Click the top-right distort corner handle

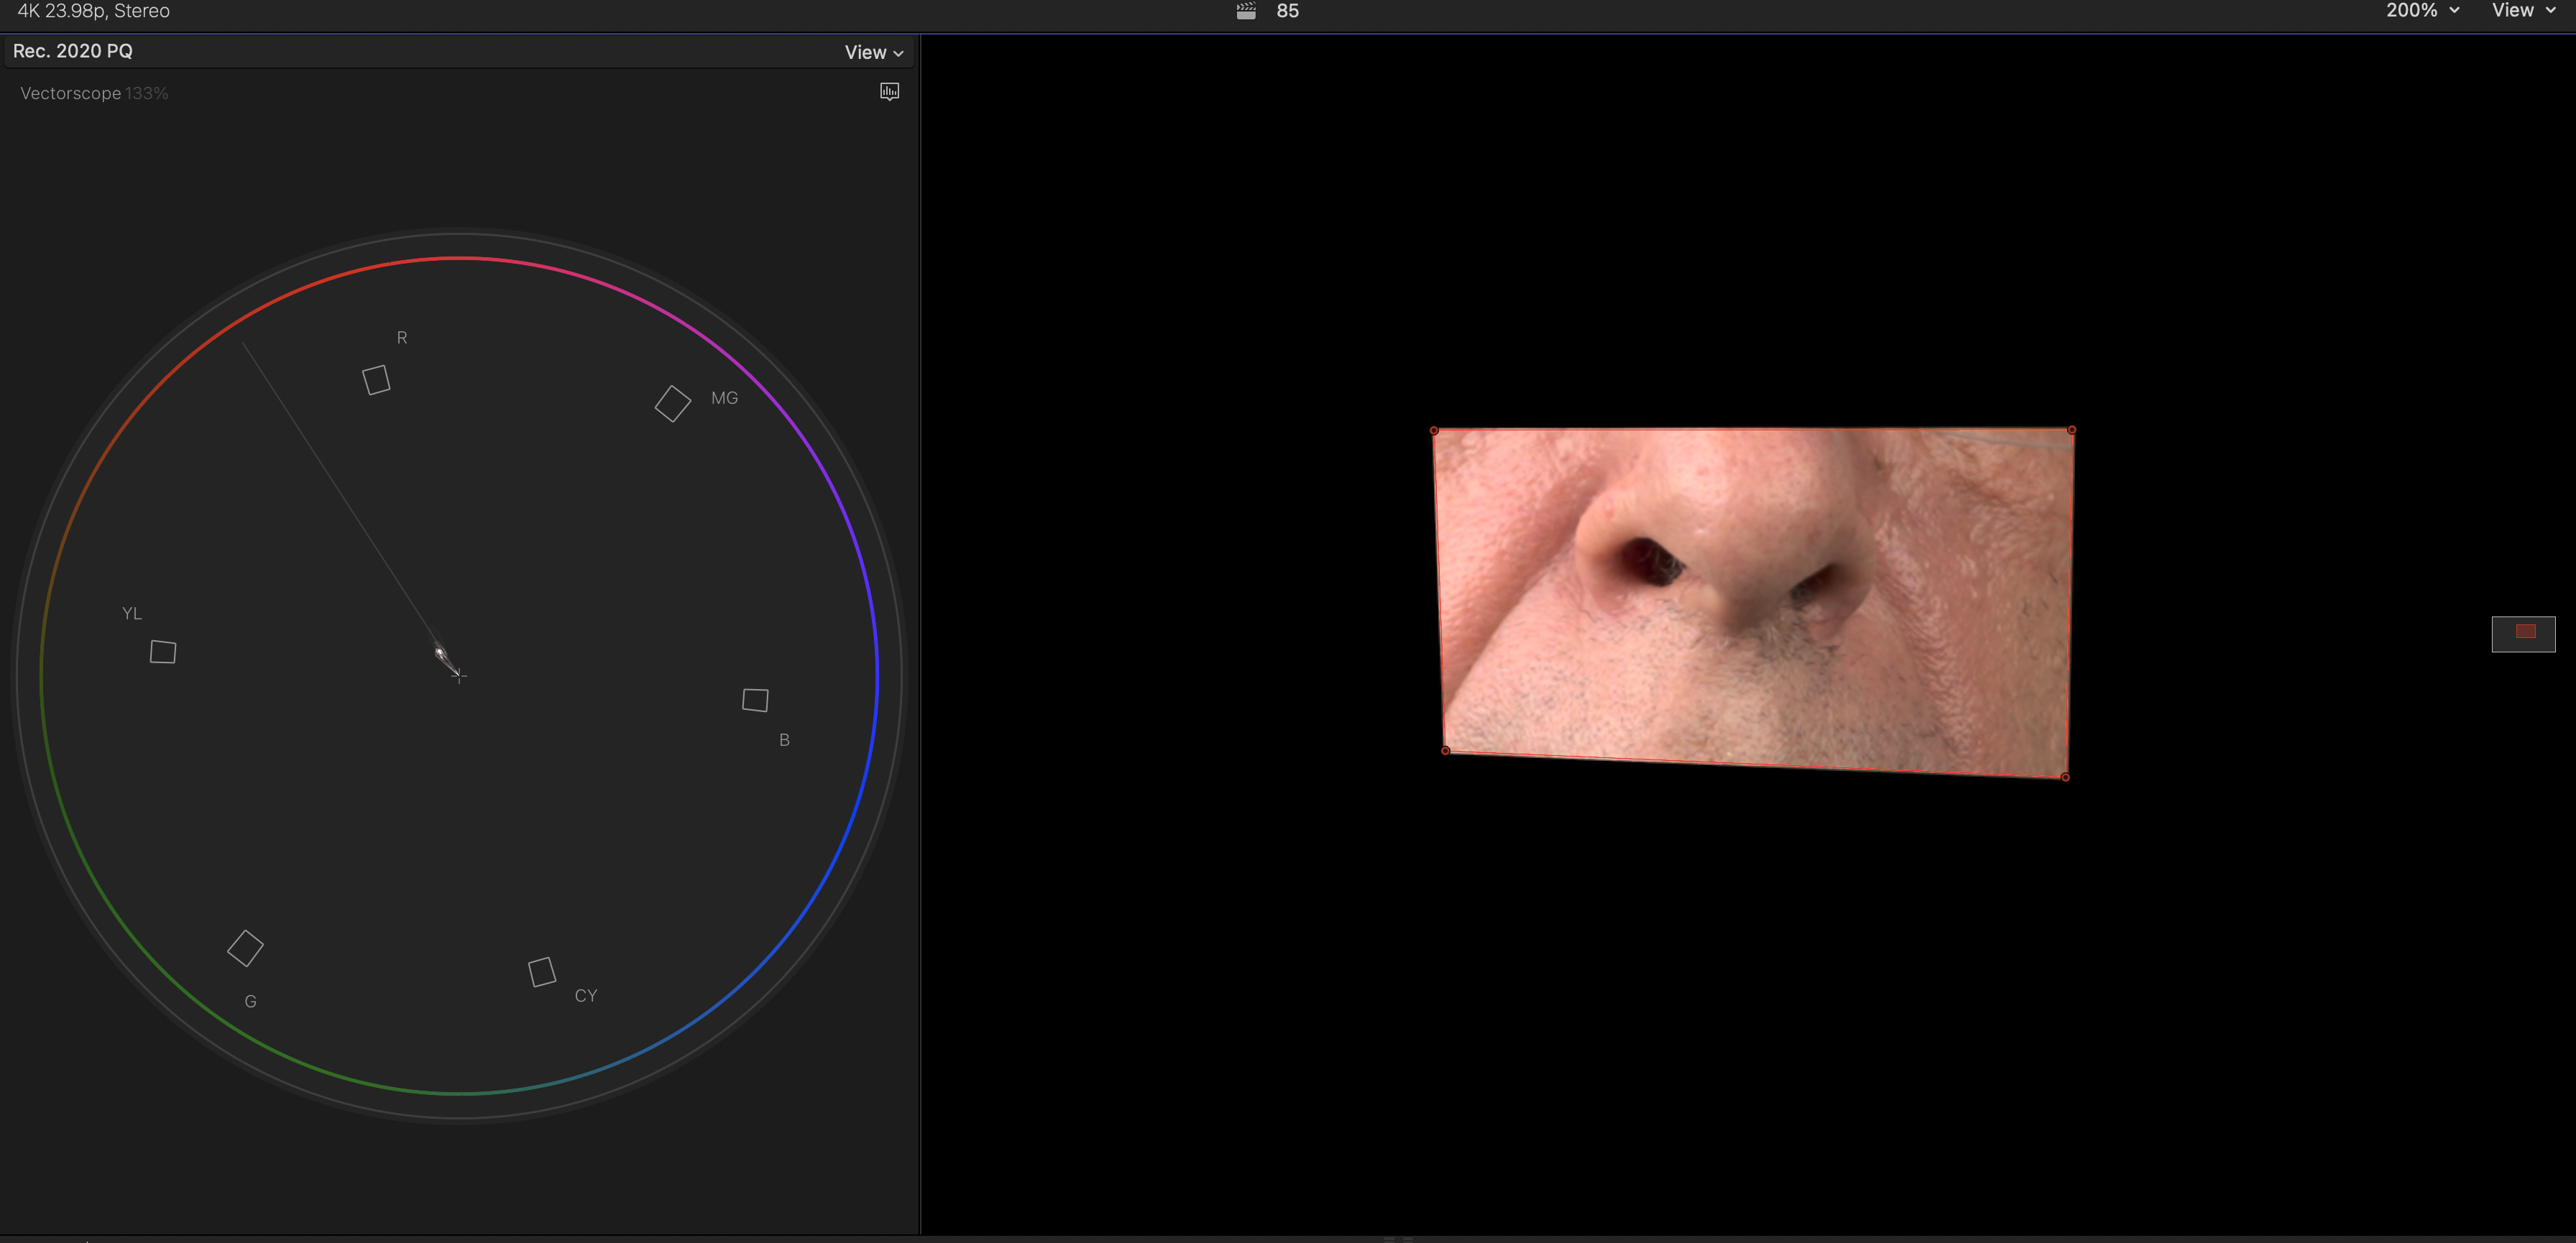click(x=2071, y=430)
